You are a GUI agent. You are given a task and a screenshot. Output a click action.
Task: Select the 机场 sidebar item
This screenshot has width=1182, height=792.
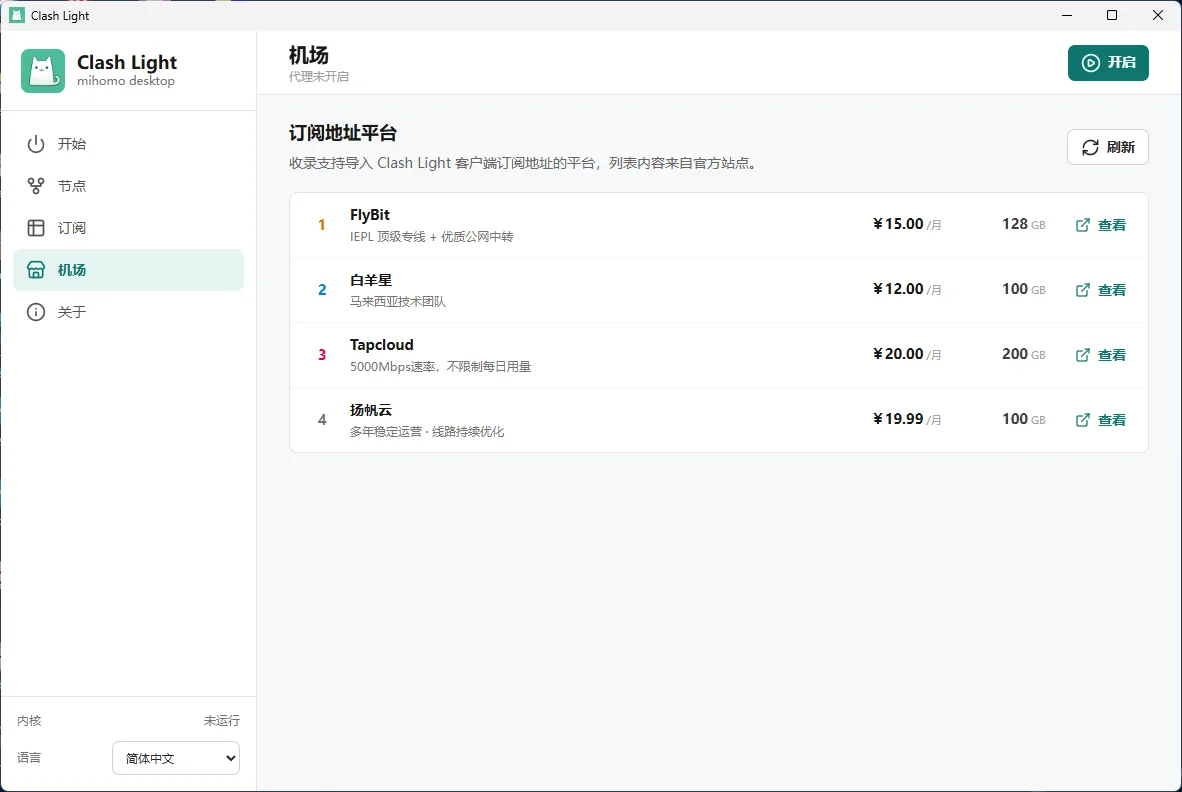tap(128, 270)
